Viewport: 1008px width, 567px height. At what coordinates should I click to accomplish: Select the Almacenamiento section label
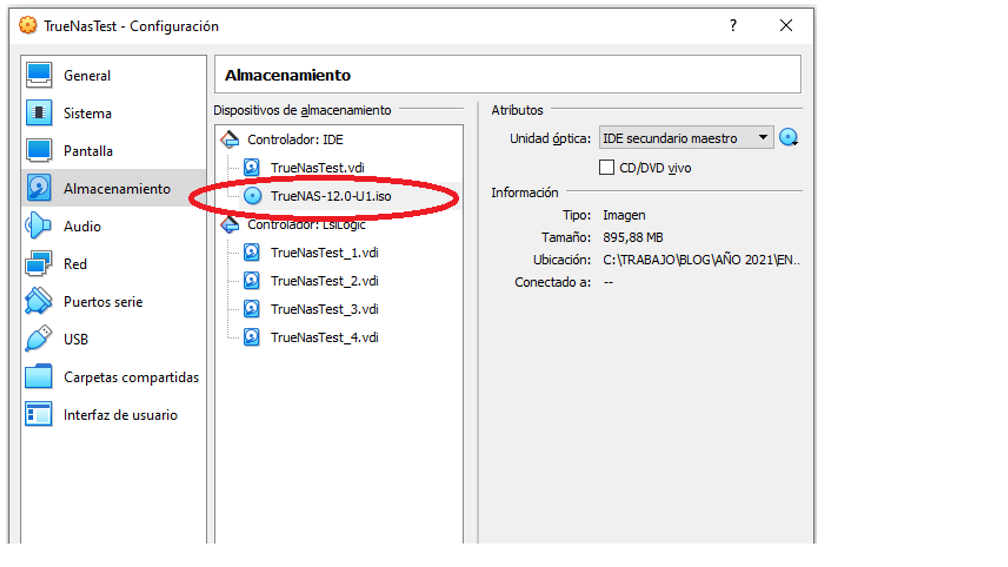[x=117, y=189]
